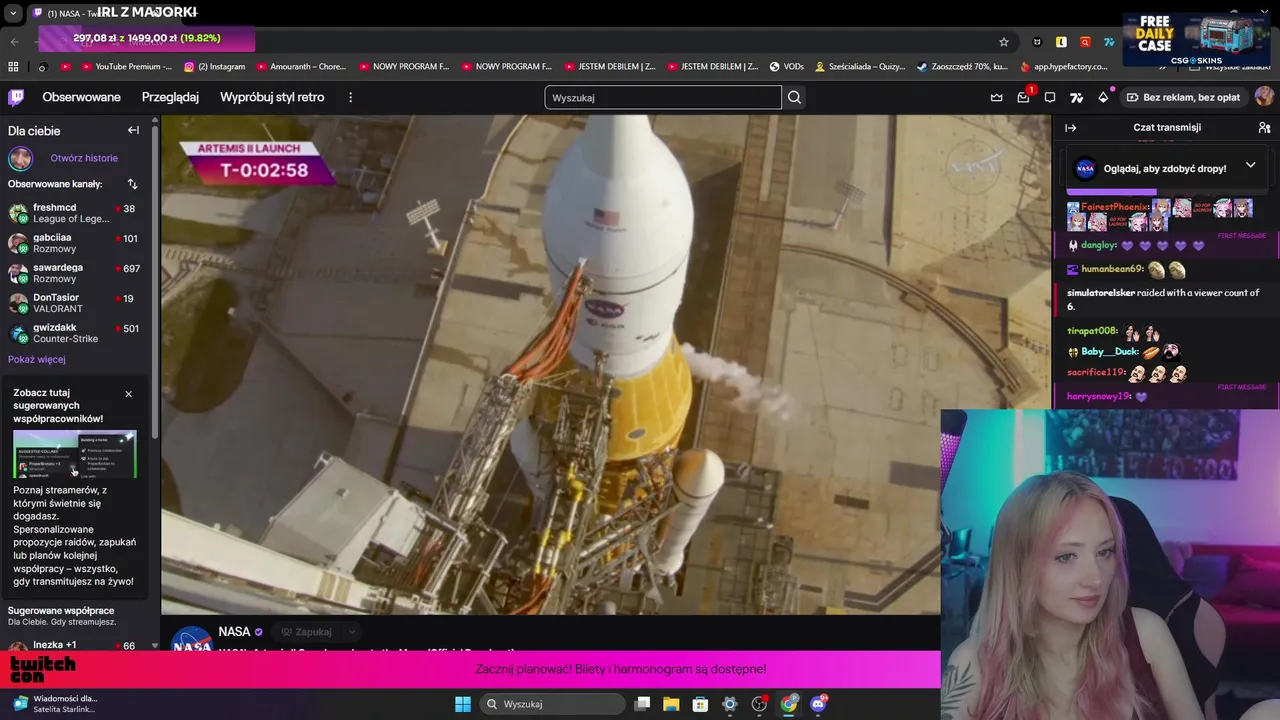
Task: Go to Przeglądaj tab
Action: (x=170, y=97)
